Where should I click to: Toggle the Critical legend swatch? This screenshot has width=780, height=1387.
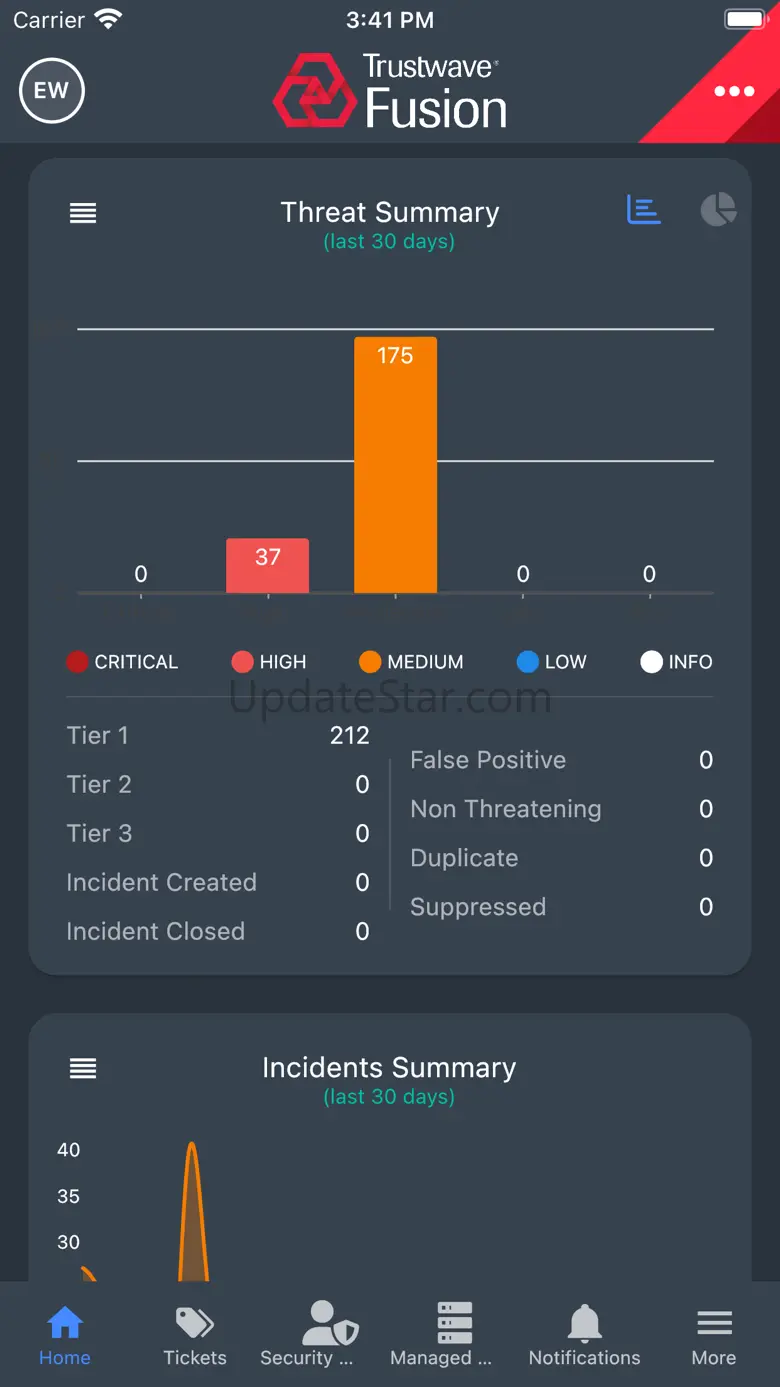tap(78, 662)
